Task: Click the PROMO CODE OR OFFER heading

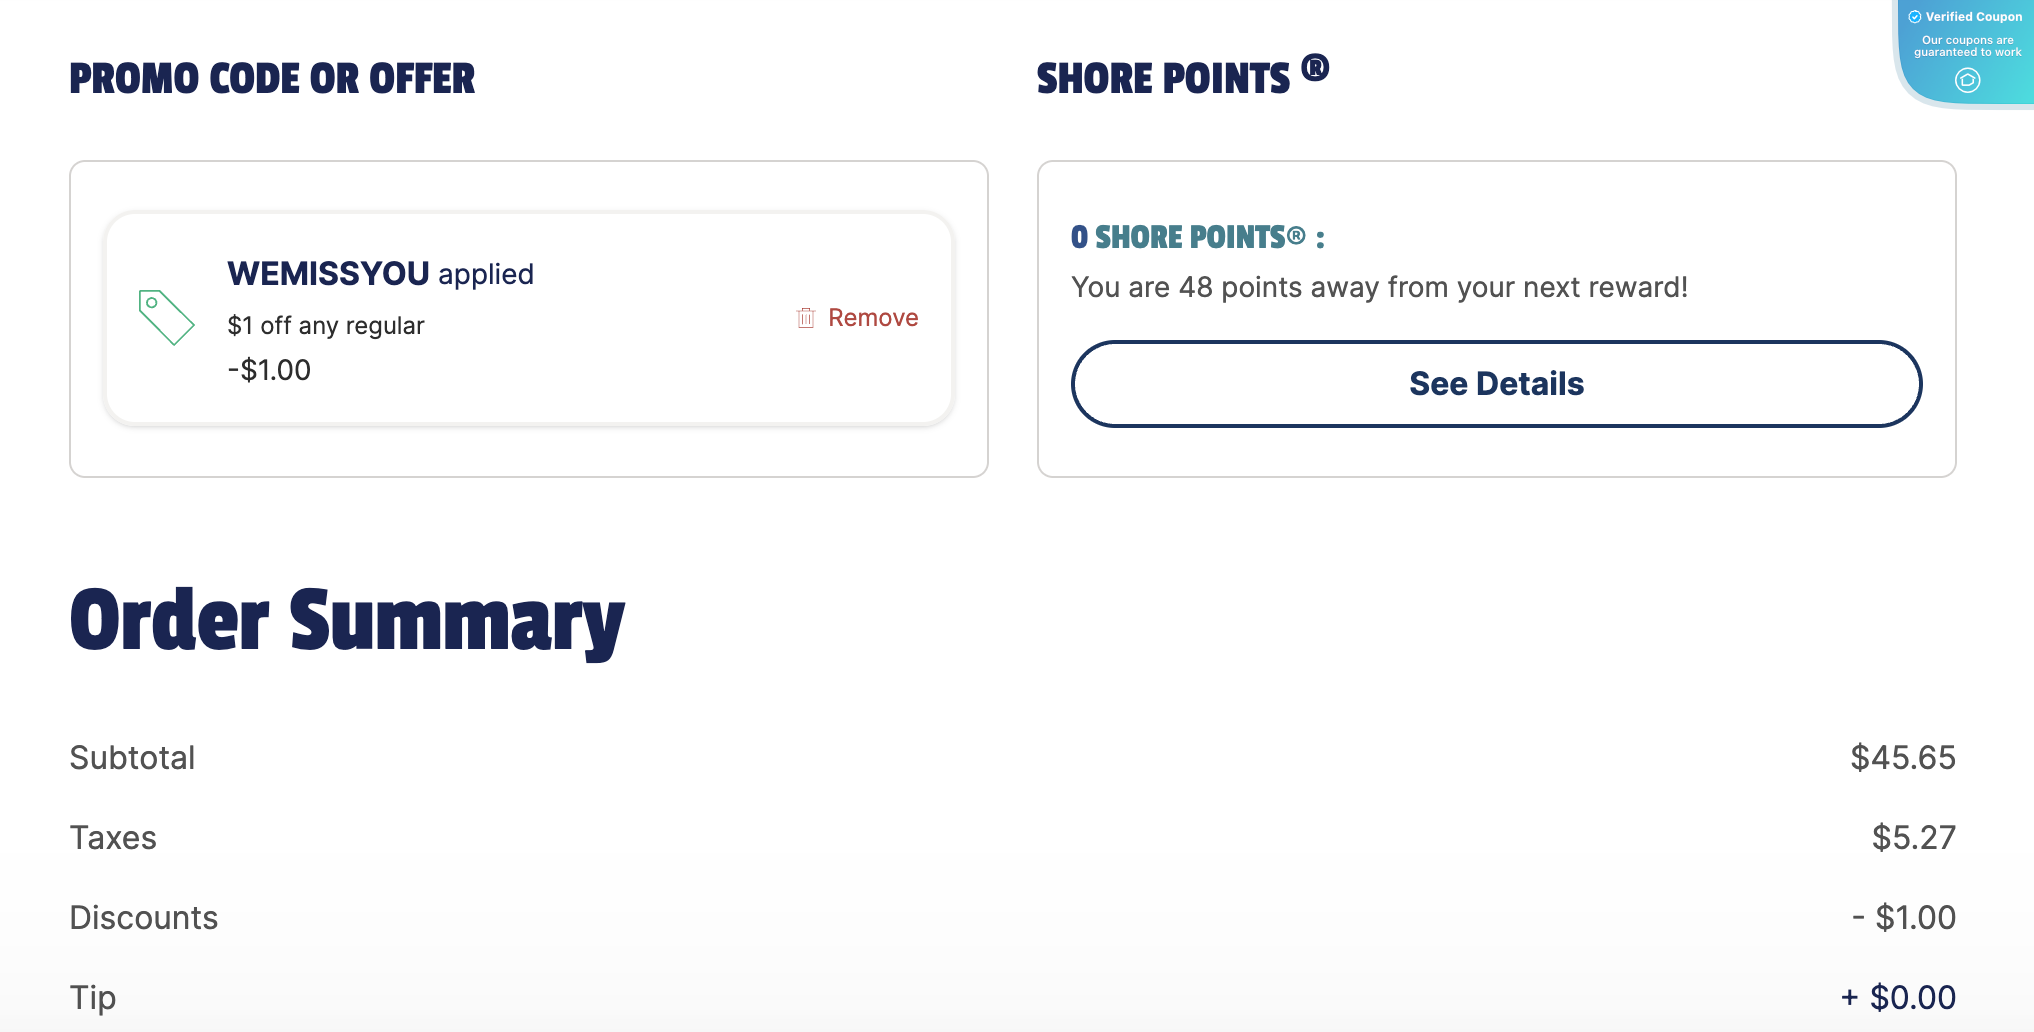Action: point(272,78)
